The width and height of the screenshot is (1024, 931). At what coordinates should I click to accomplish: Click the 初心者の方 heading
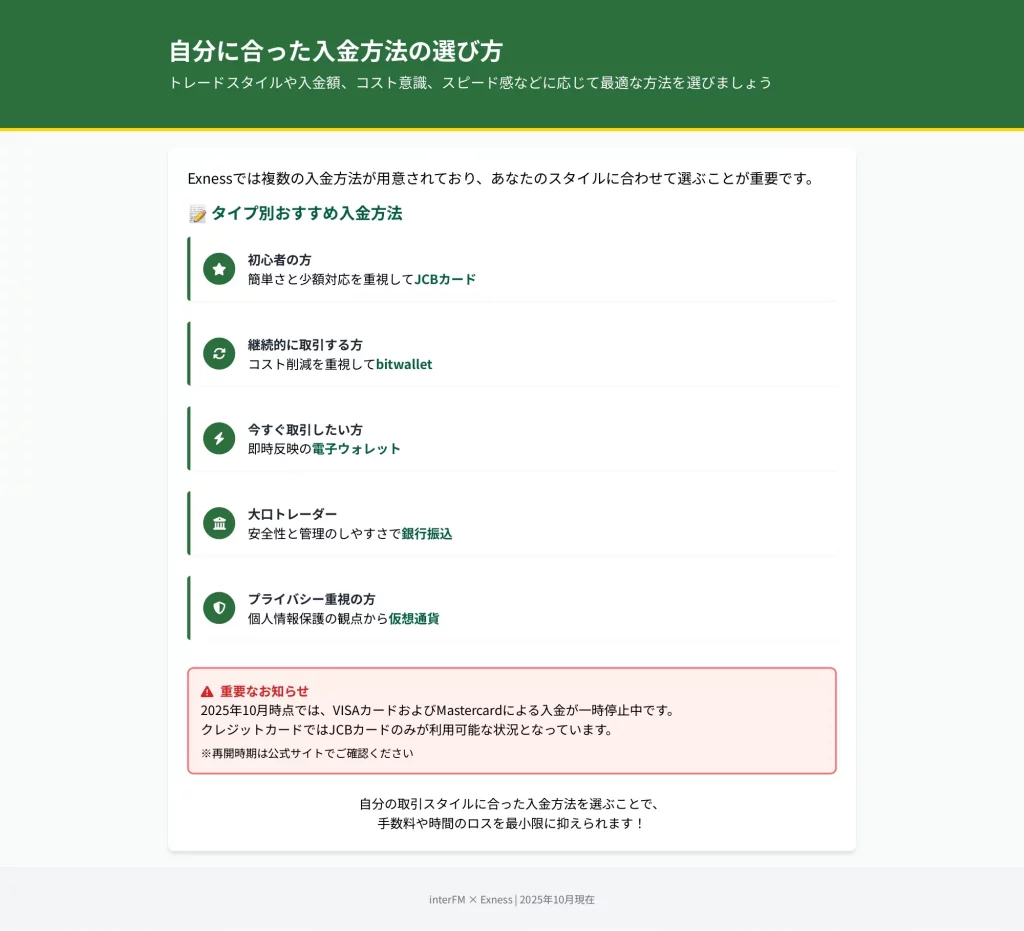pos(280,260)
